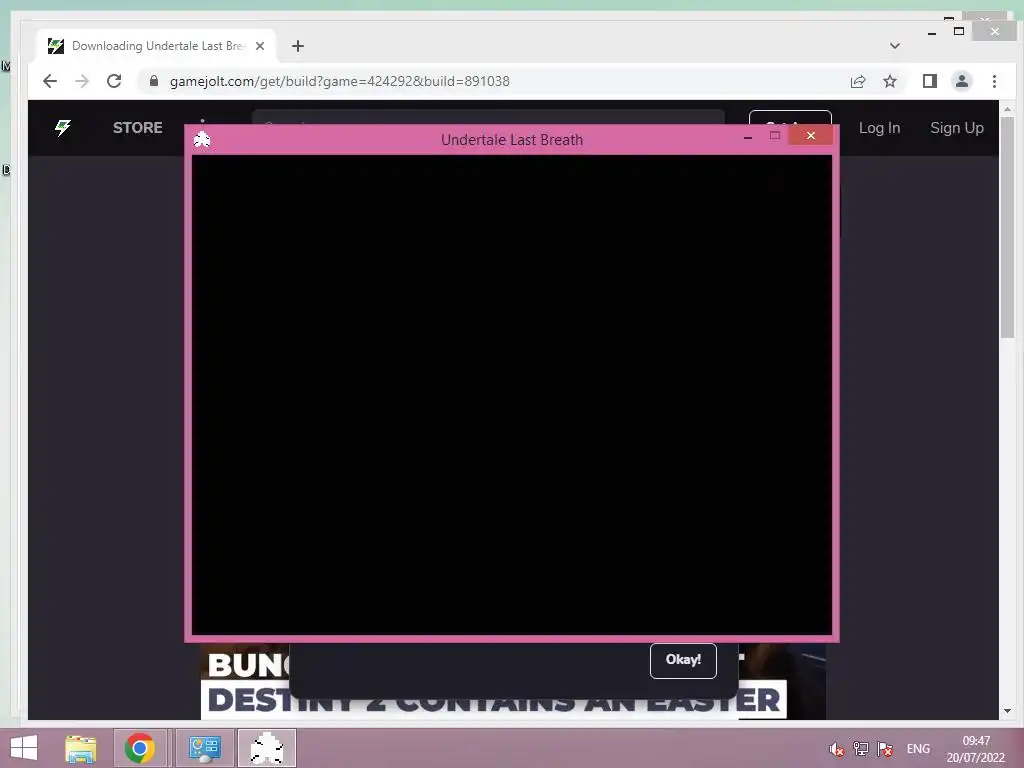Minimize the Chrome browser window
This screenshot has width=1024, height=768.
pyautogui.click(x=932, y=32)
